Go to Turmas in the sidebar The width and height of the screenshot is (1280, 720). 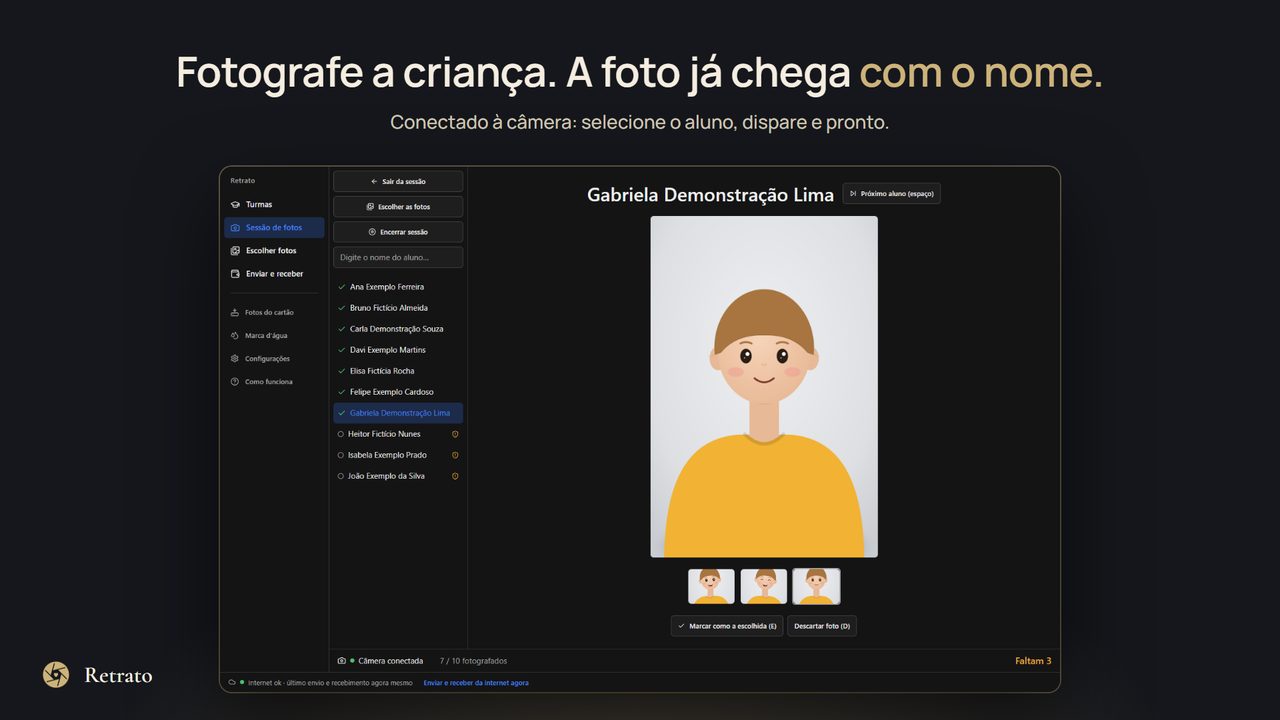coord(274,204)
